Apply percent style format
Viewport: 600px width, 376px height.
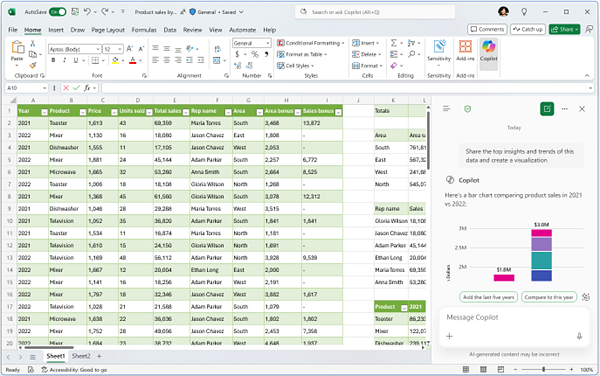click(255, 54)
